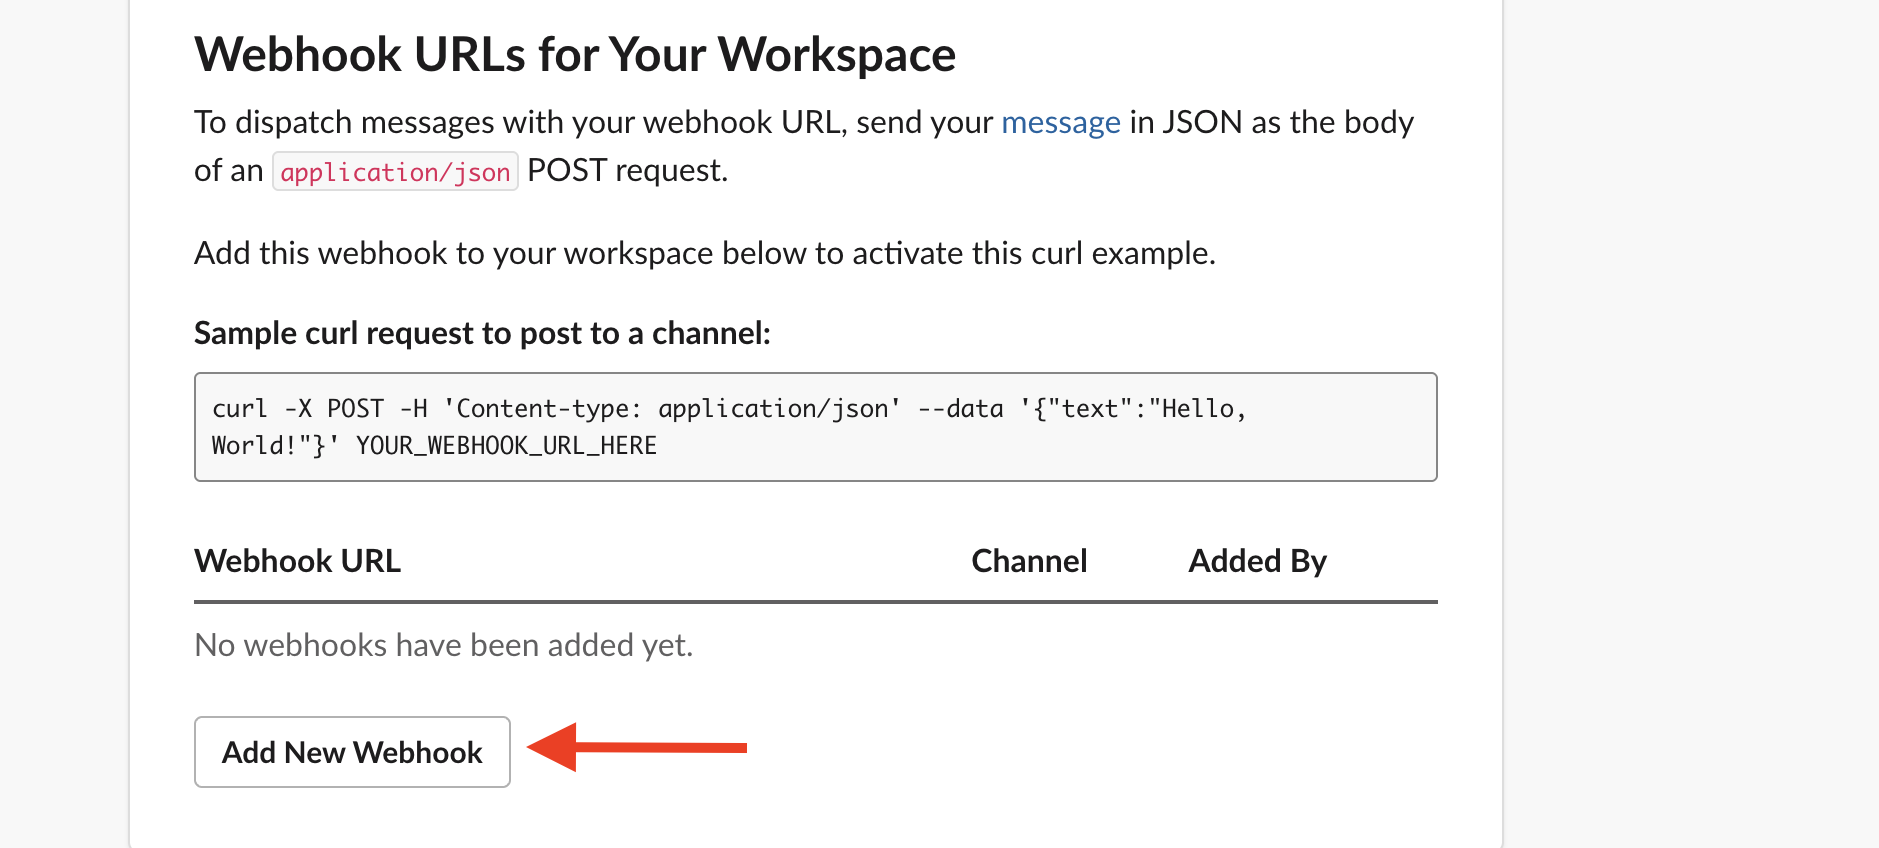This screenshot has height=848, width=1879.
Task: Click the application/json inline code tag
Action: tap(395, 172)
